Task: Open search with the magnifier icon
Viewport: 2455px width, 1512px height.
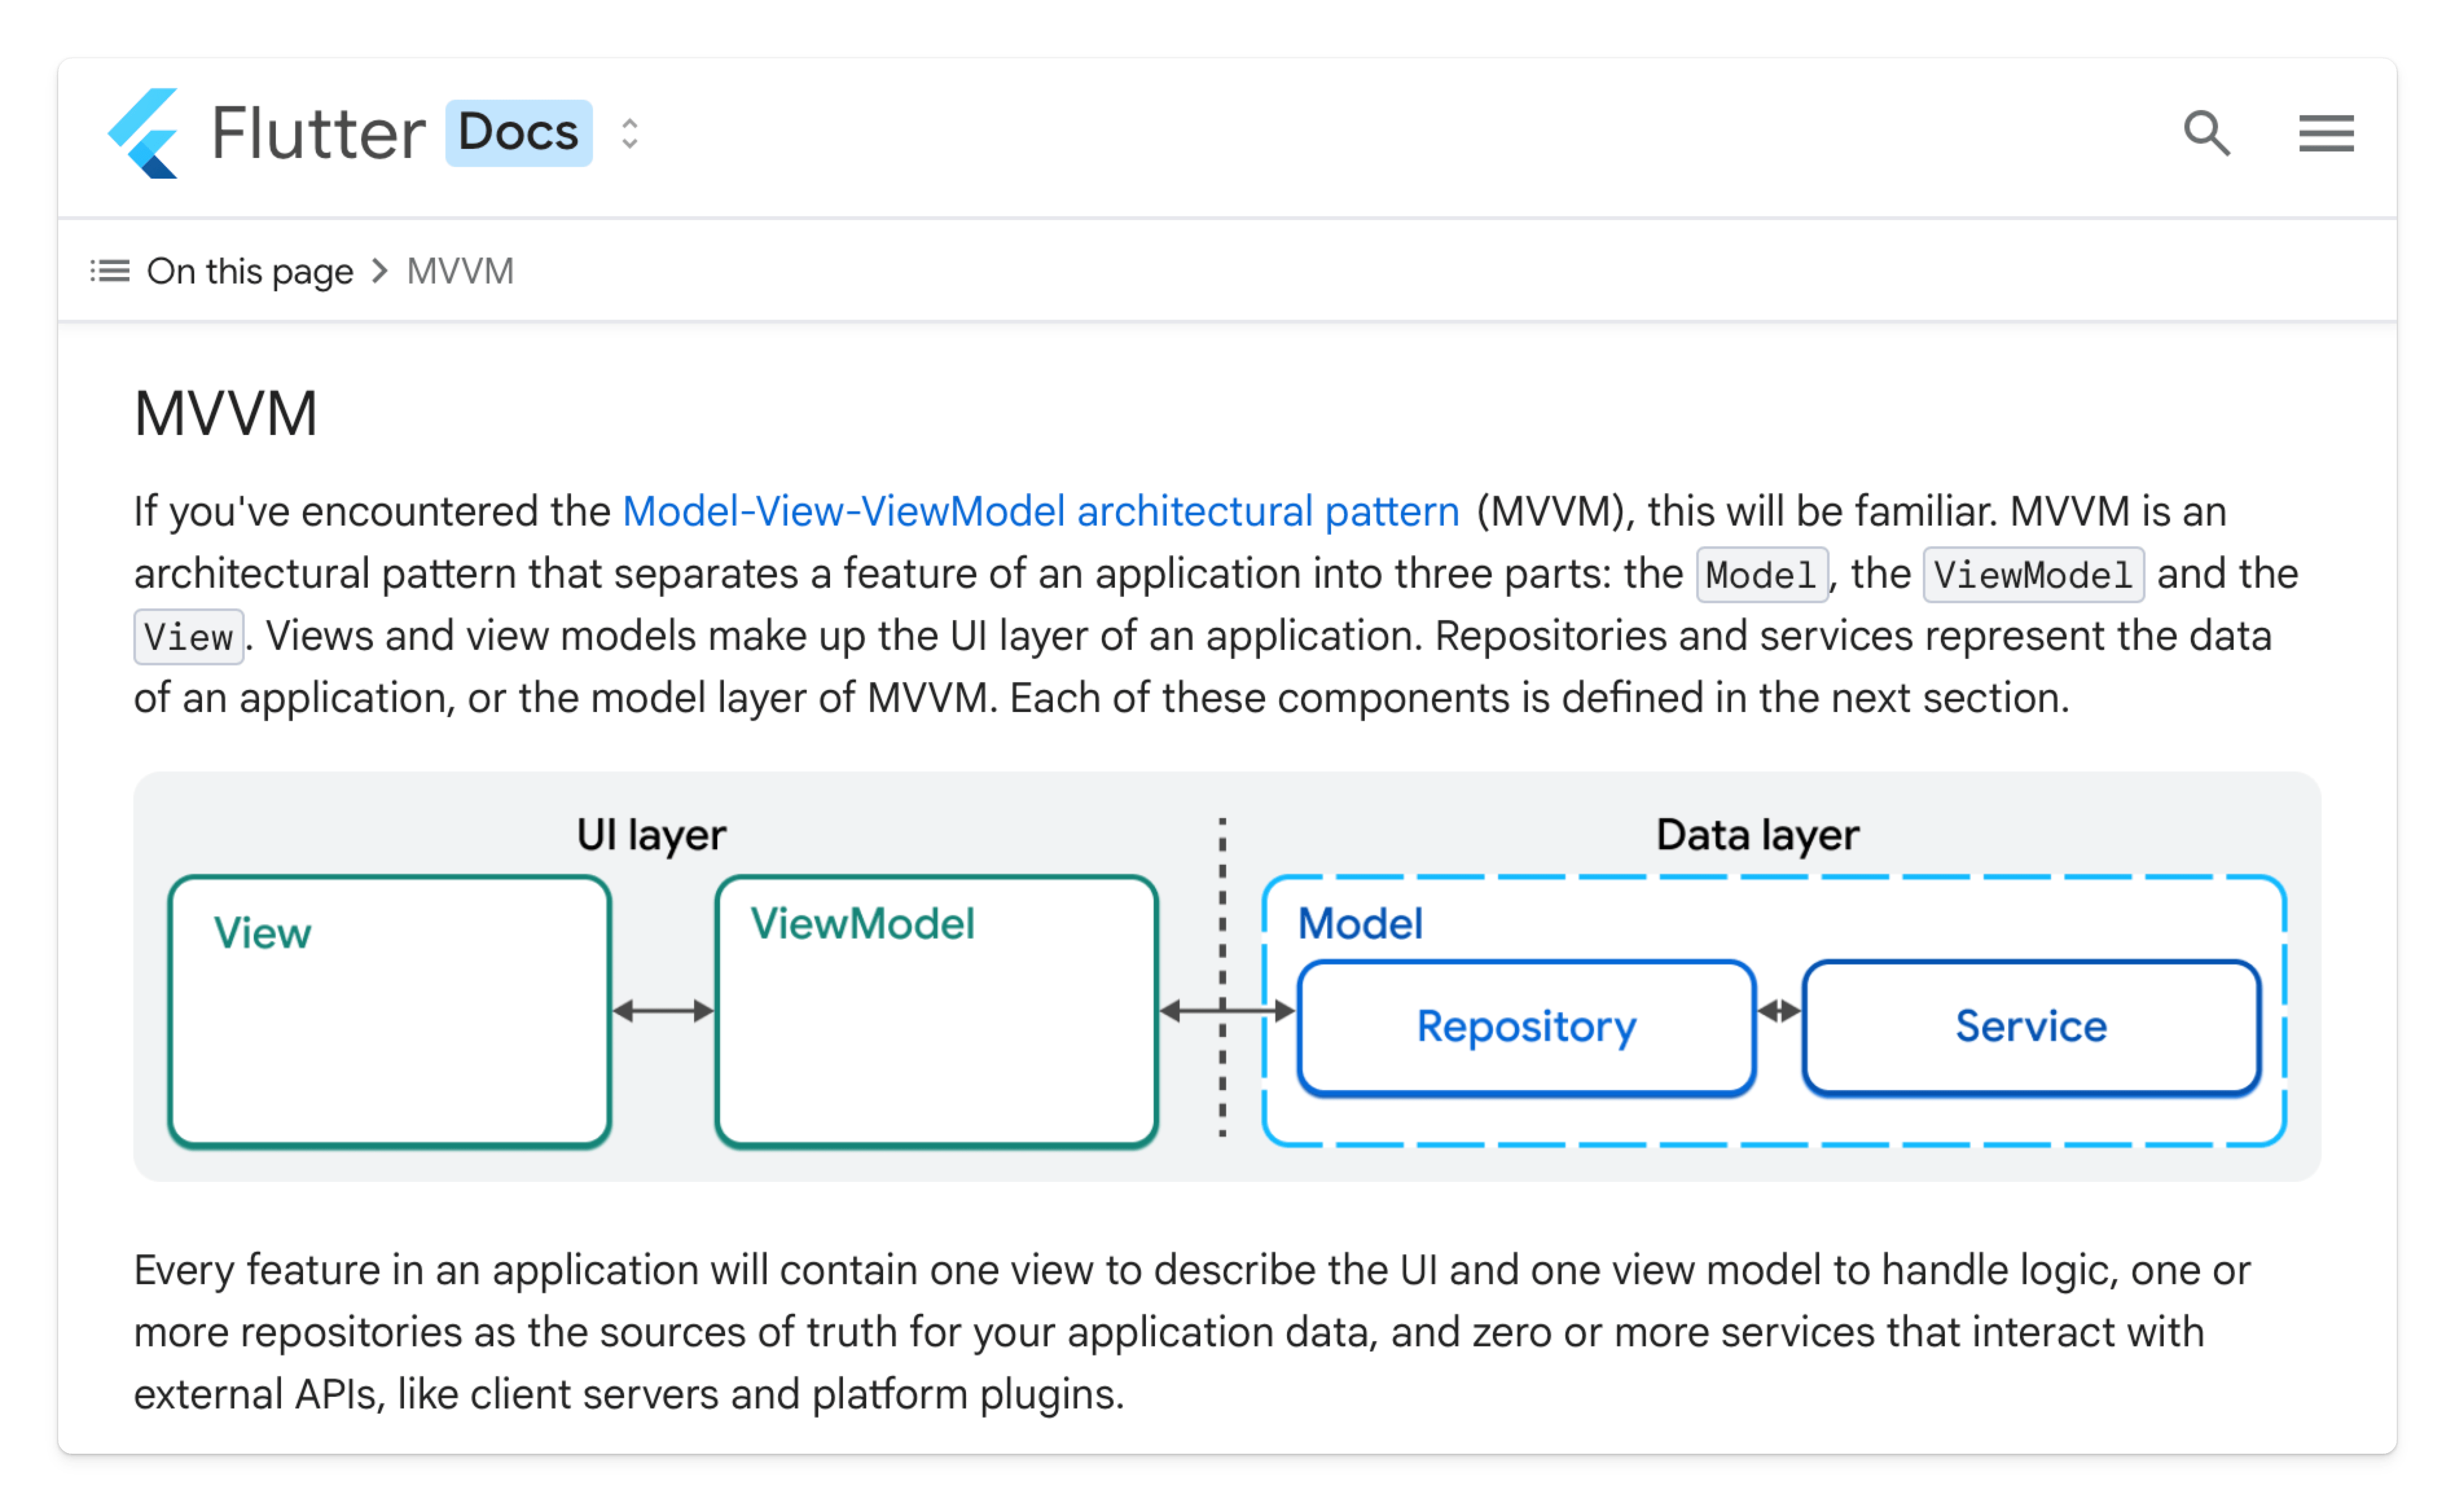Action: coord(2206,133)
